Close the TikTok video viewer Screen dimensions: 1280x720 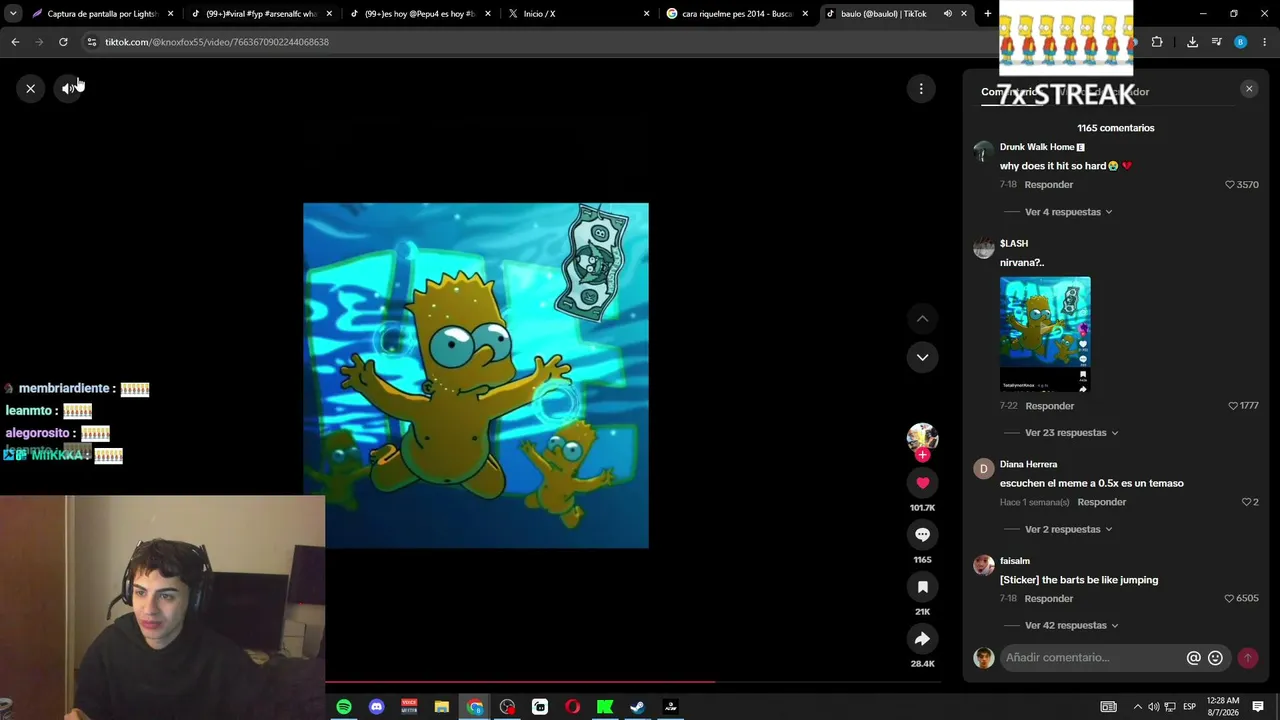coord(31,89)
